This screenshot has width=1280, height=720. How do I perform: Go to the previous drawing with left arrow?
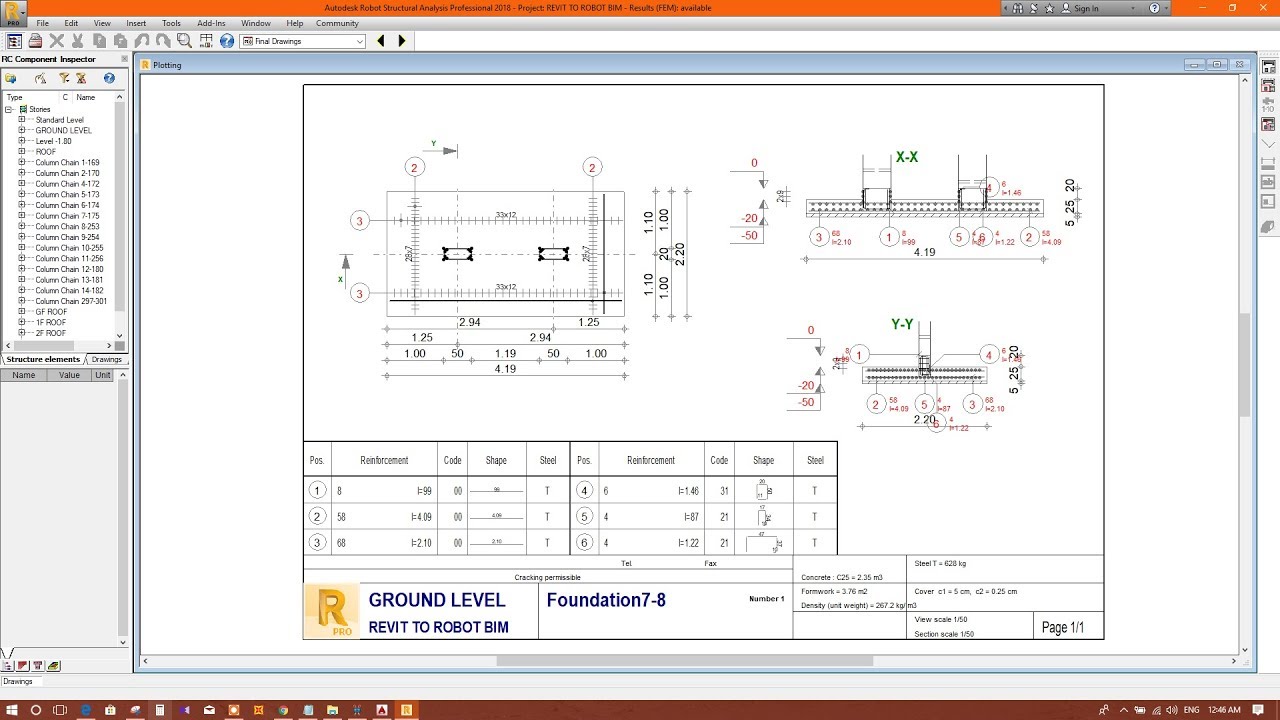(x=381, y=41)
